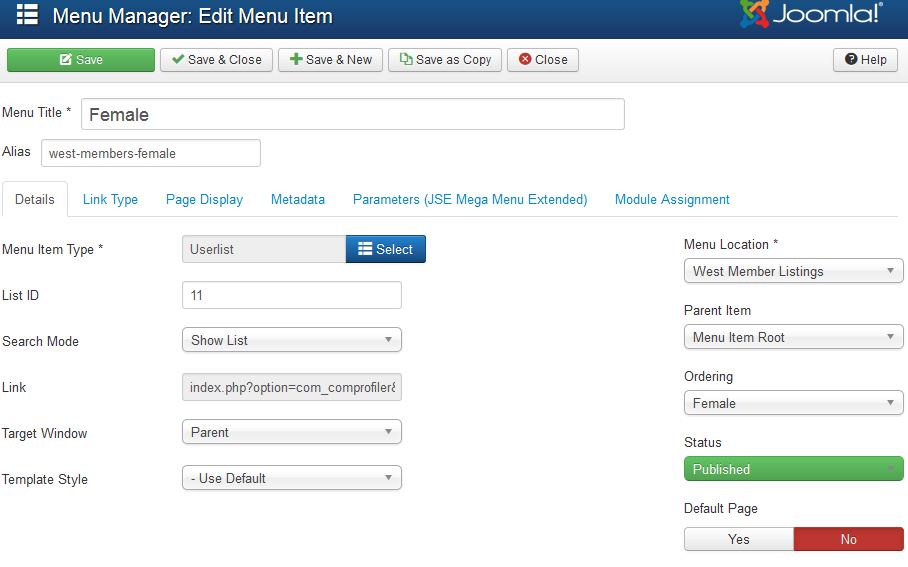
Task: Open the Menu Location West Member Listings dropdown
Action: [x=793, y=271]
